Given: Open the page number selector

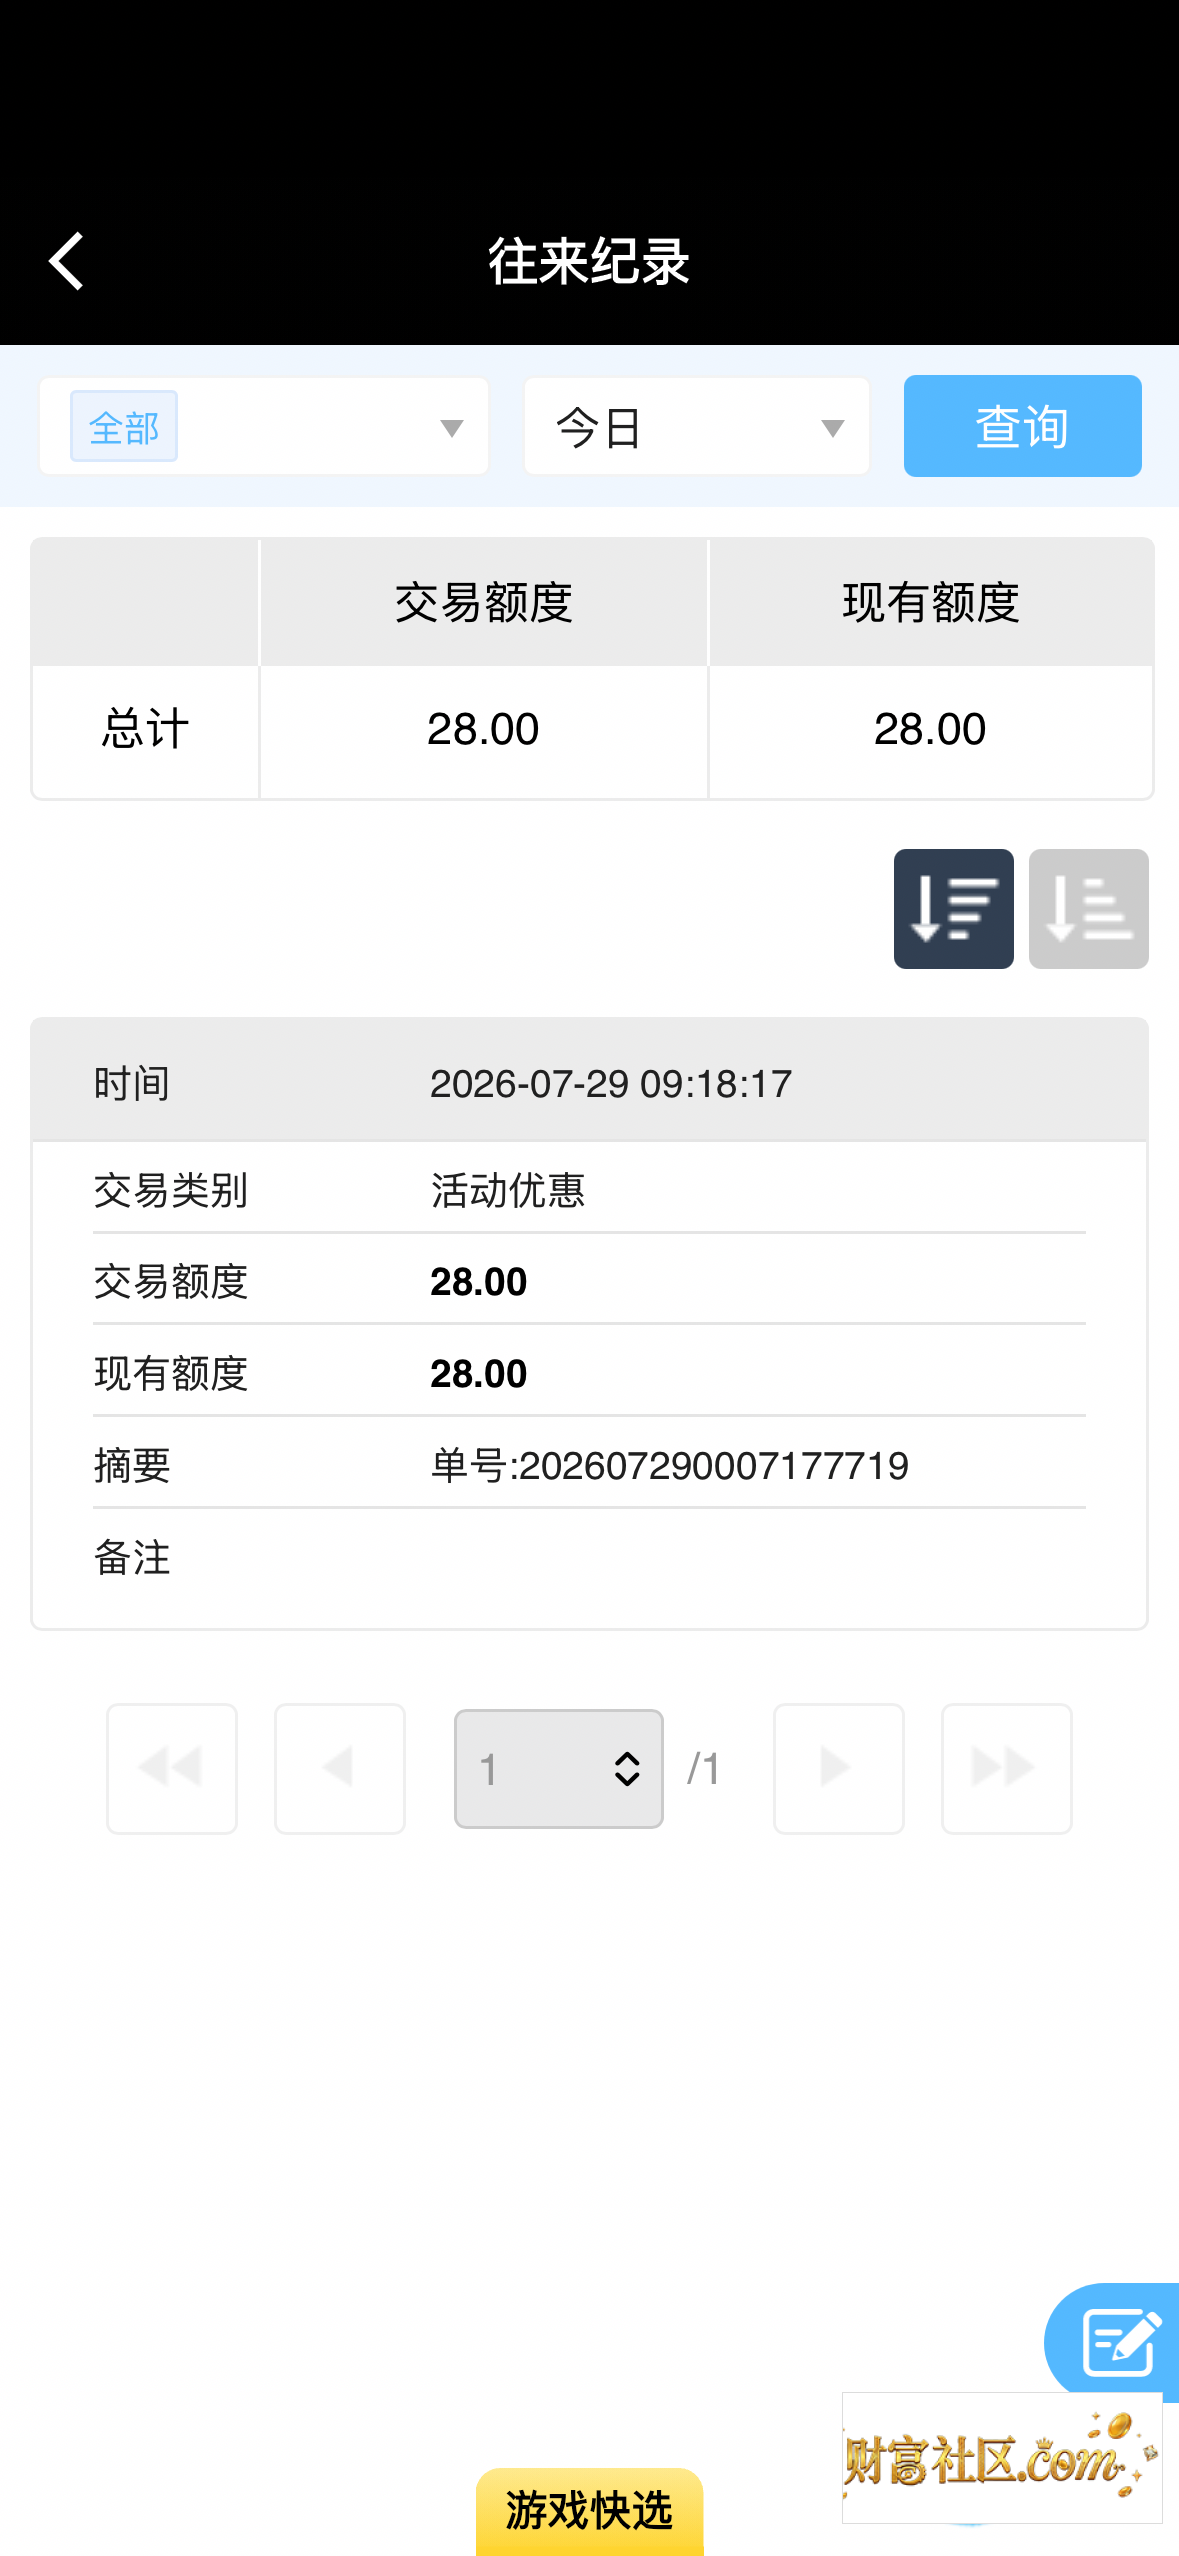Looking at the screenshot, I should click(558, 1768).
